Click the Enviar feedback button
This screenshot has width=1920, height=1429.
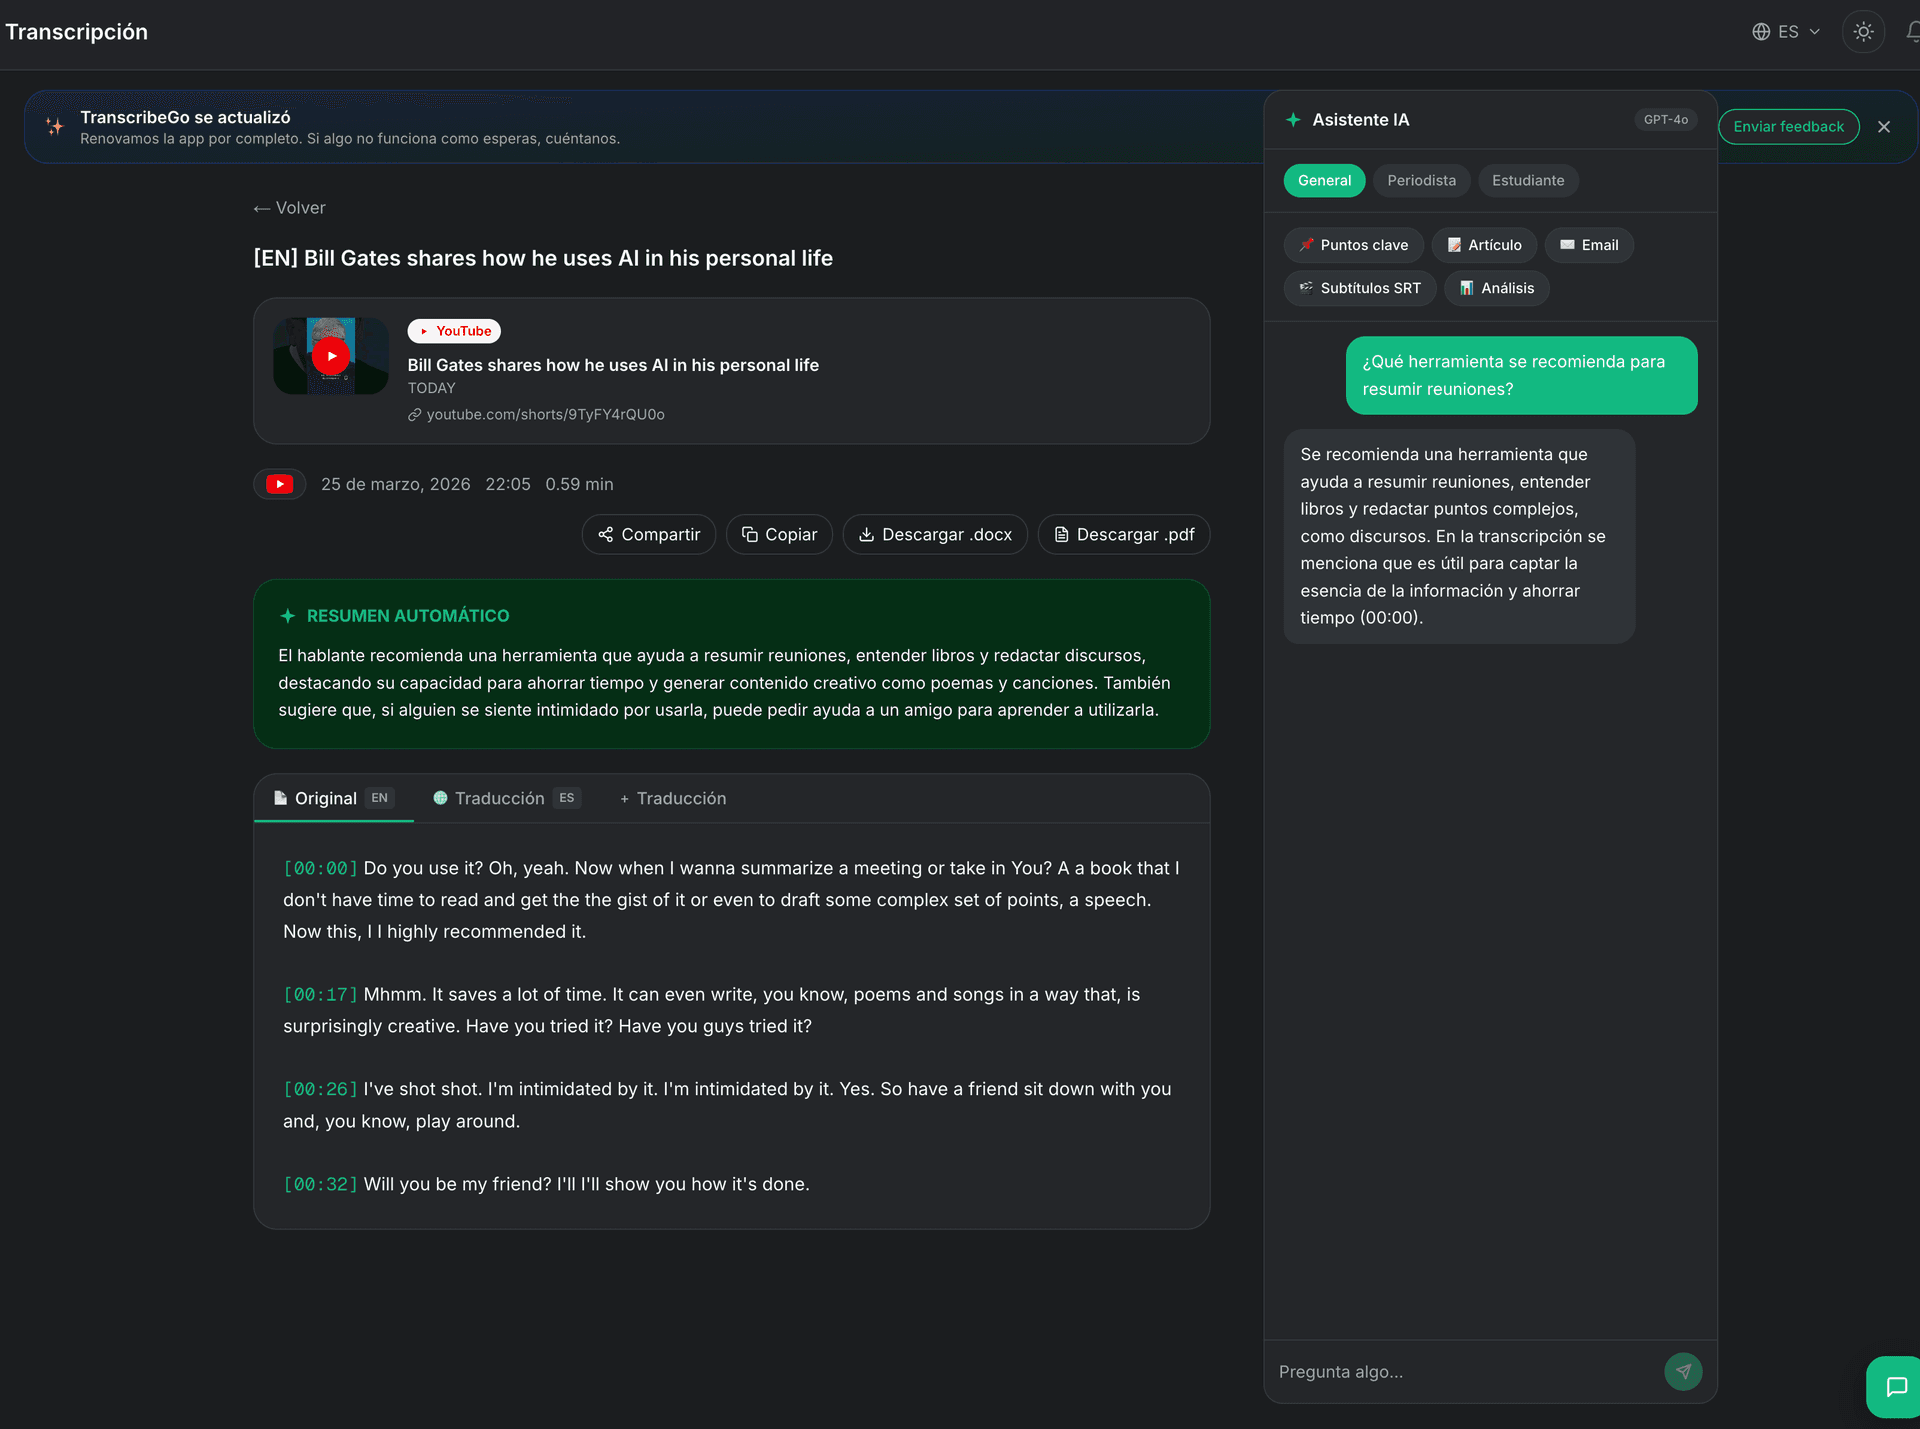click(1788, 127)
